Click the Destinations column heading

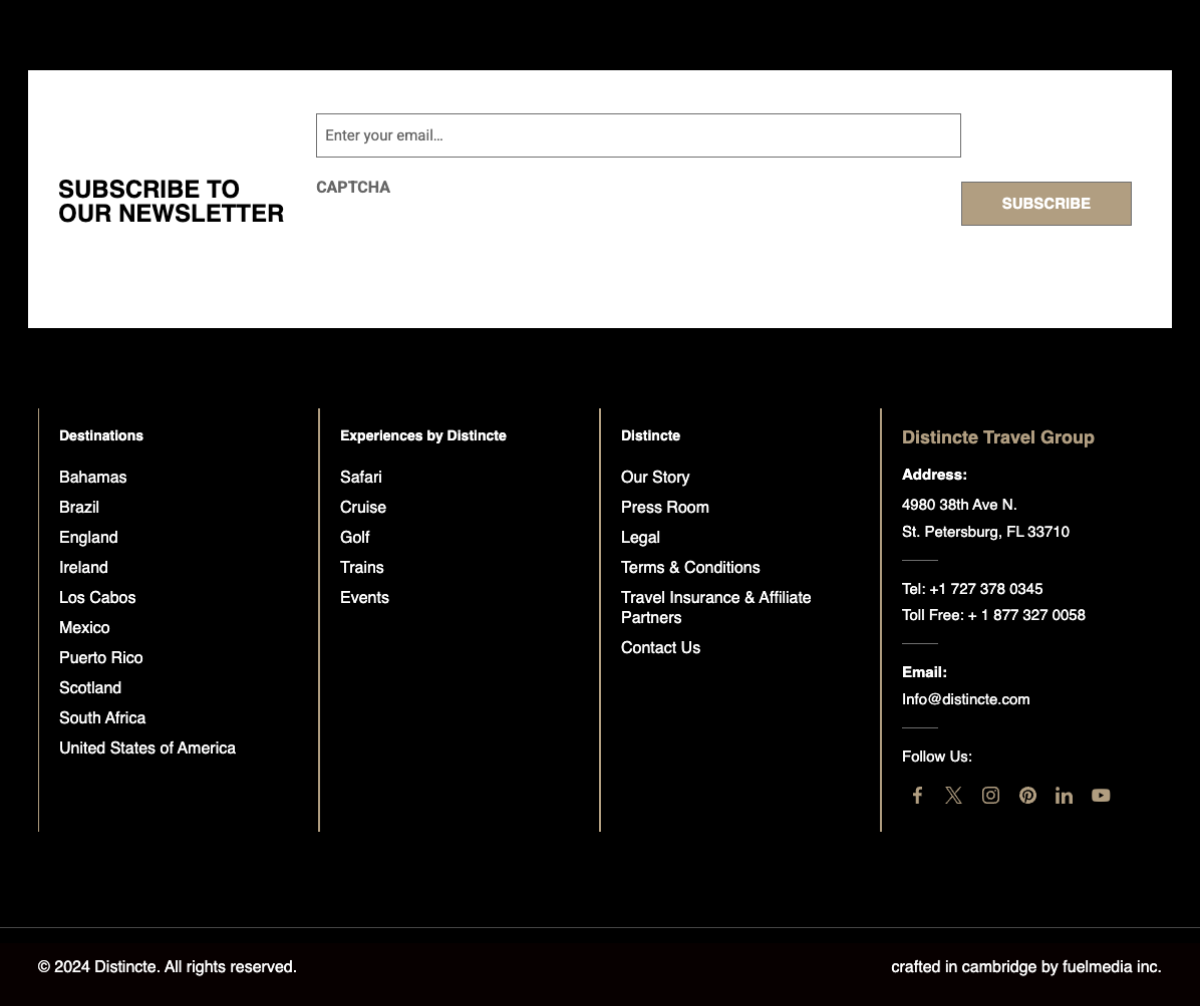(101, 435)
